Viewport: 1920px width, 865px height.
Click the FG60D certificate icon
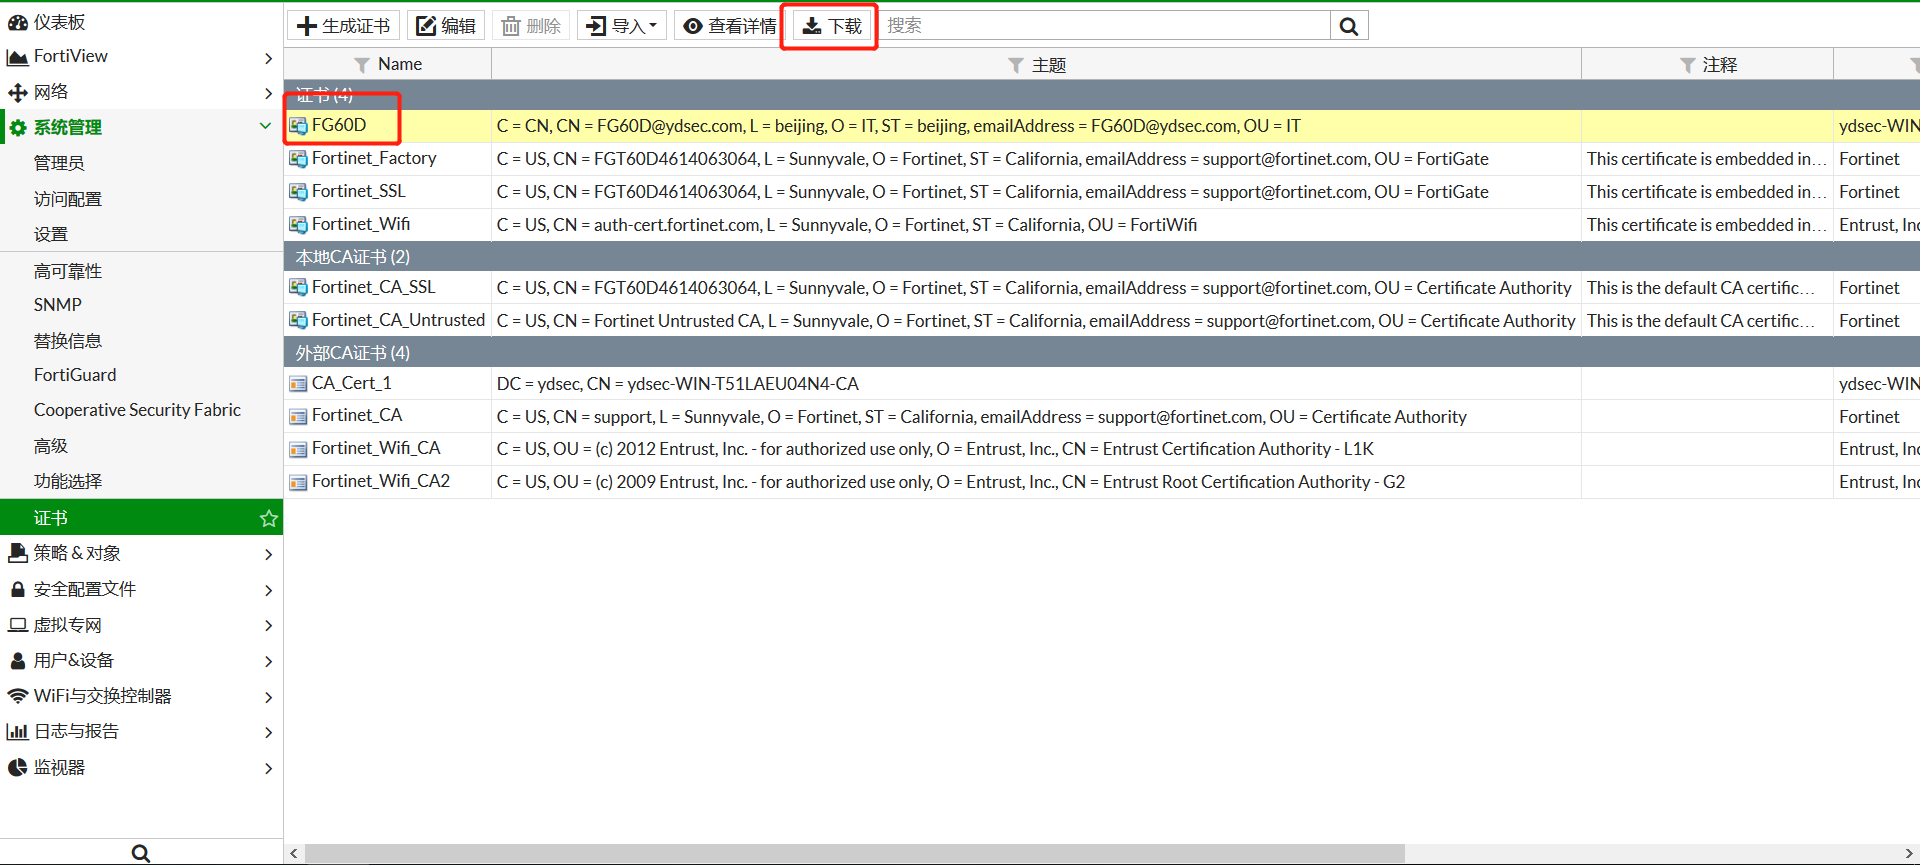[298, 126]
